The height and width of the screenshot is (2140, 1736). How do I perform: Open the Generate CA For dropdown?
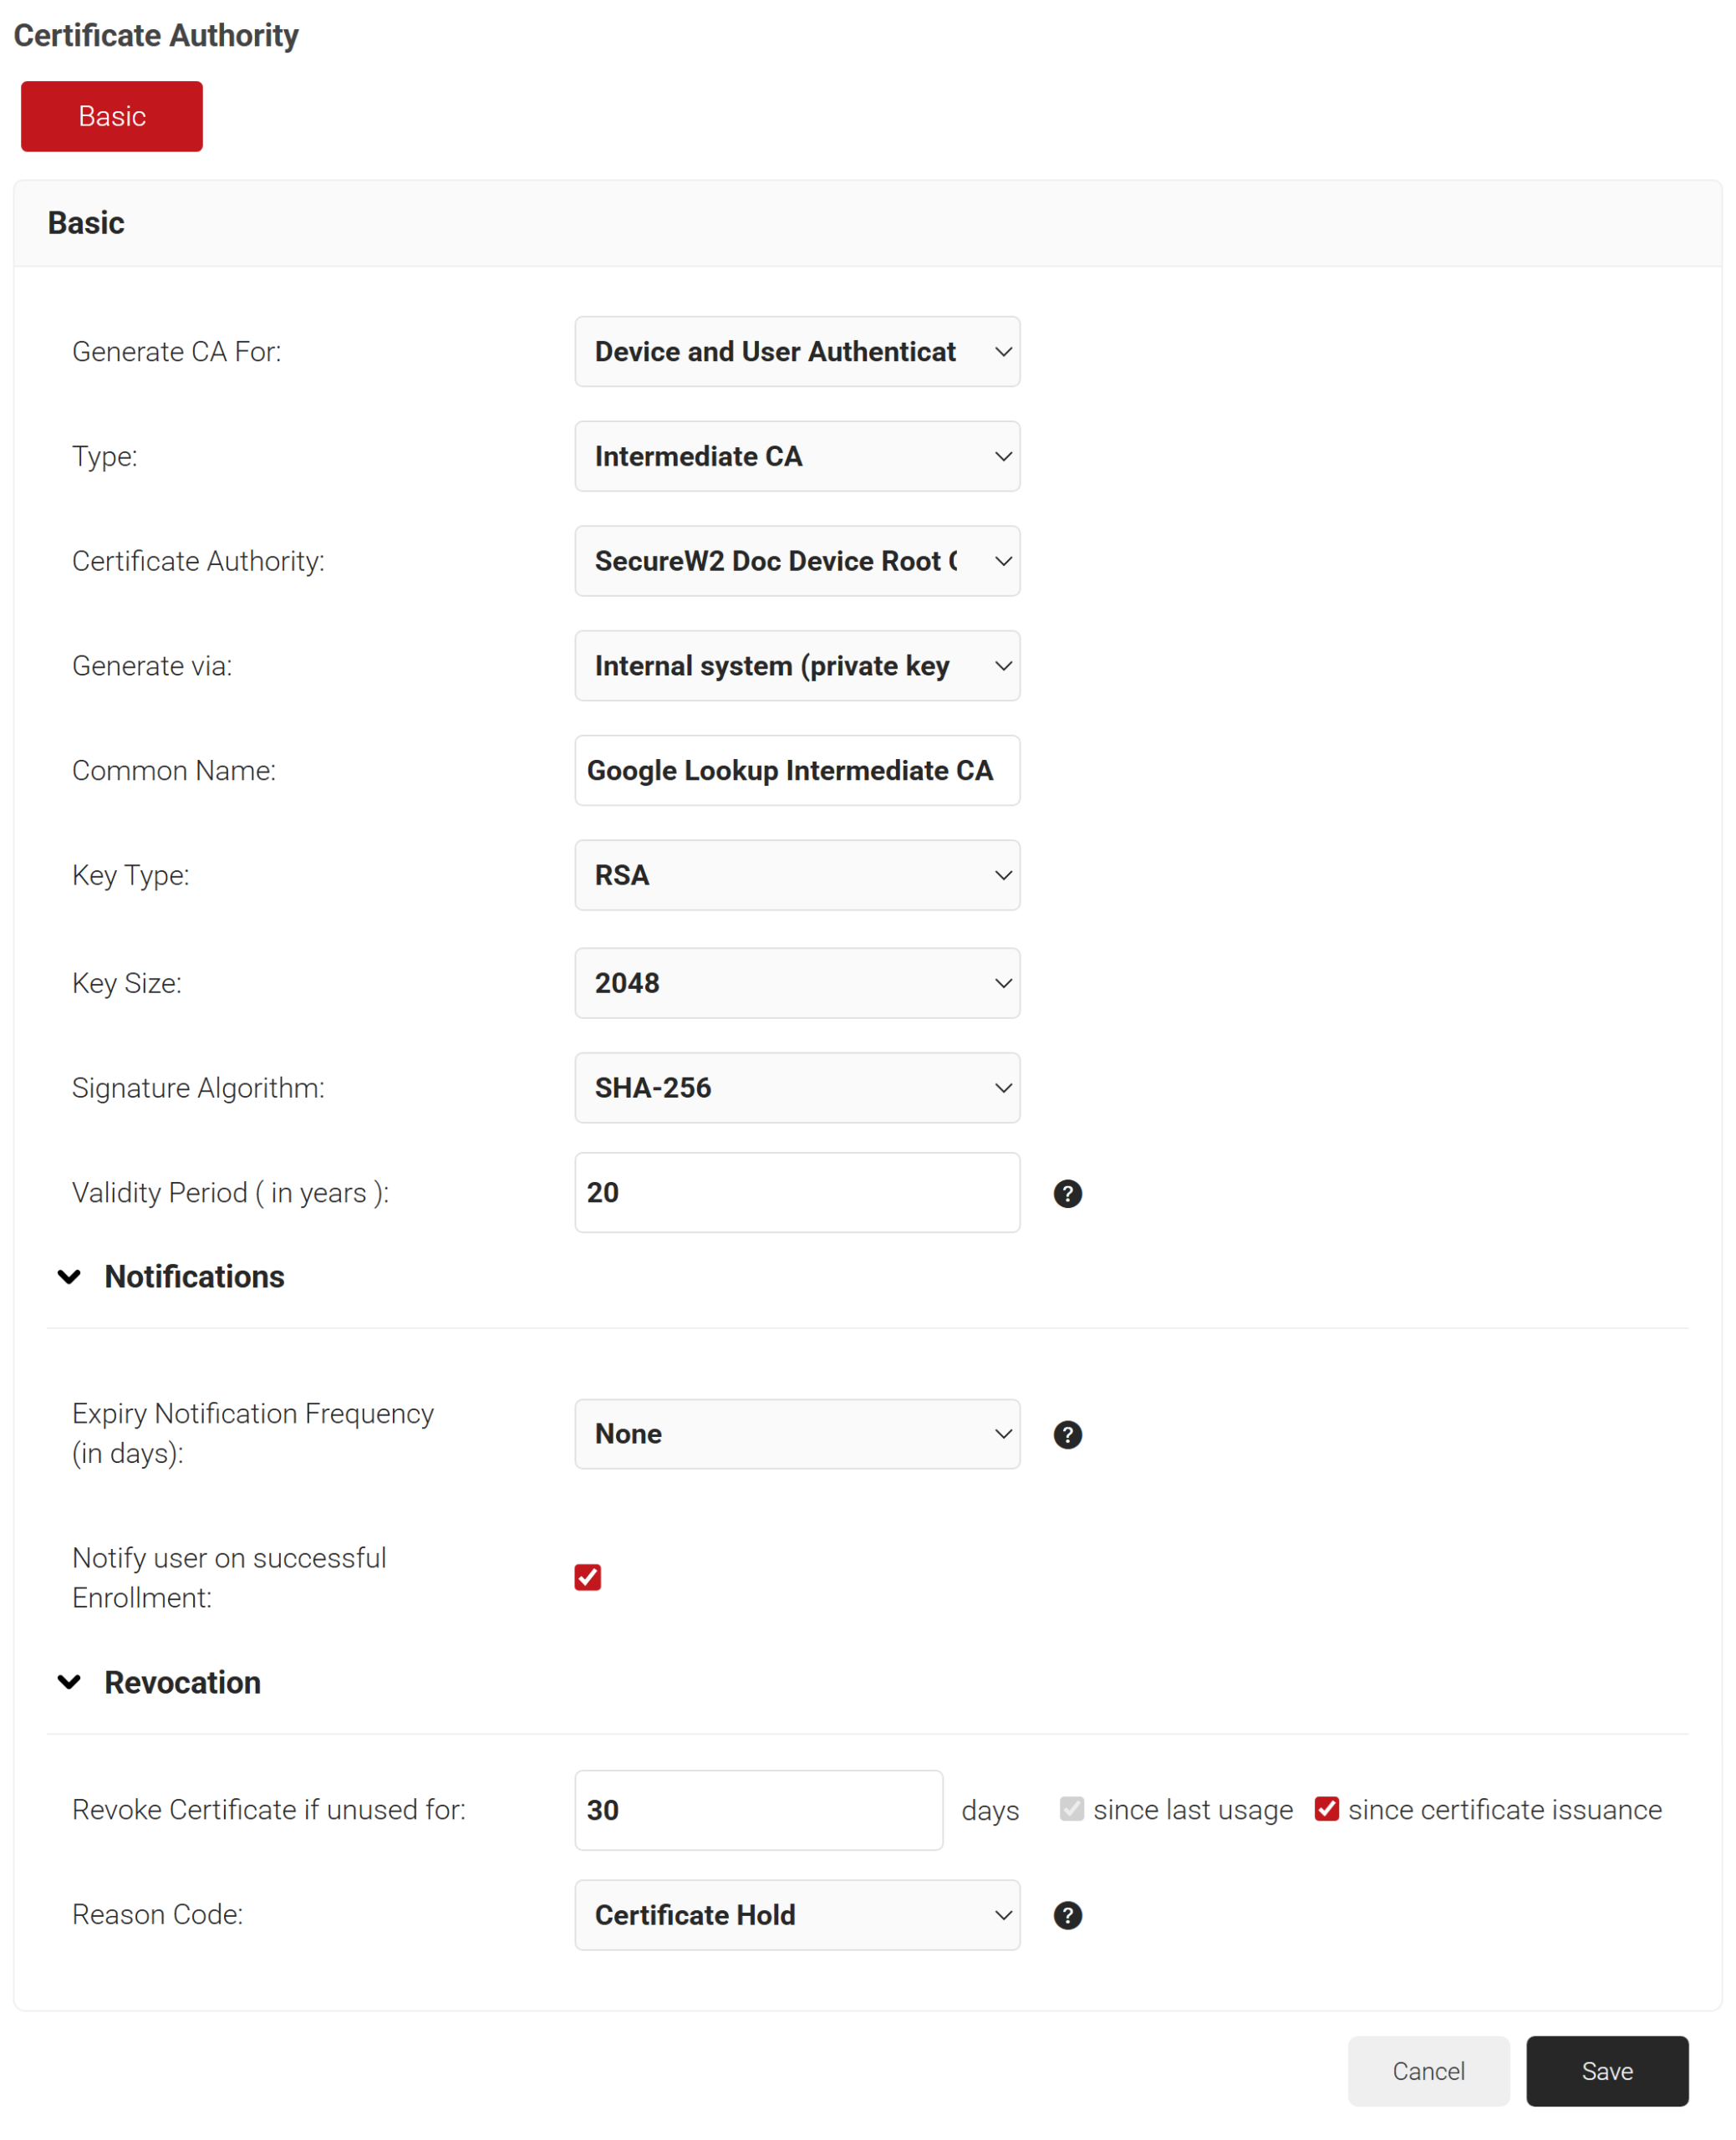(x=797, y=351)
